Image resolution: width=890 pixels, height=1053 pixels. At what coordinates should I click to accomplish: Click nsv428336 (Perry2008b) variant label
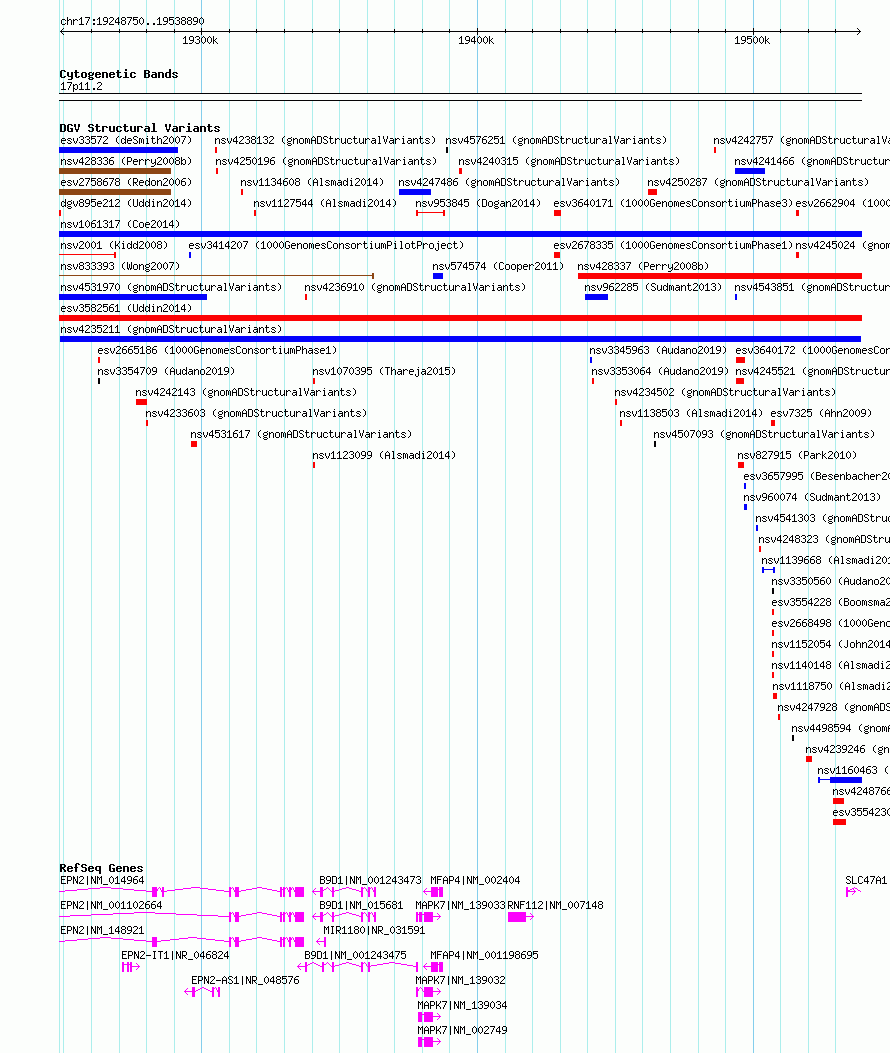pyautogui.click(x=126, y=161)
